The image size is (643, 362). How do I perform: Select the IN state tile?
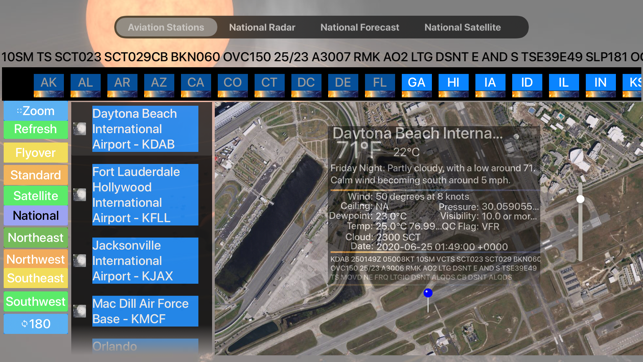(x=600, y=85)
